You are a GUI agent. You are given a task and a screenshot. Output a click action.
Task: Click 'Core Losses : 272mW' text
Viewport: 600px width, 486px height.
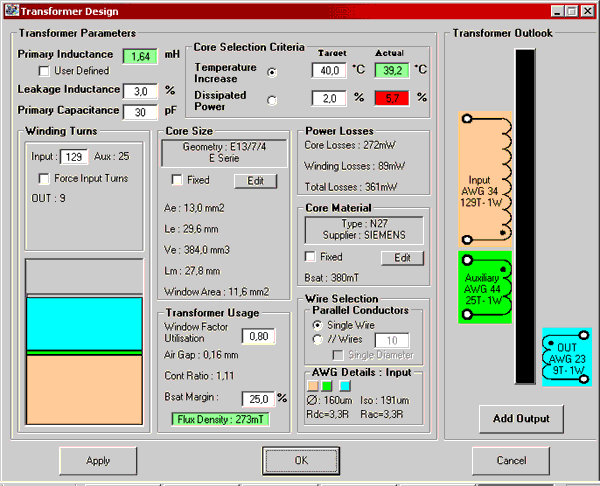click(350, 145)
